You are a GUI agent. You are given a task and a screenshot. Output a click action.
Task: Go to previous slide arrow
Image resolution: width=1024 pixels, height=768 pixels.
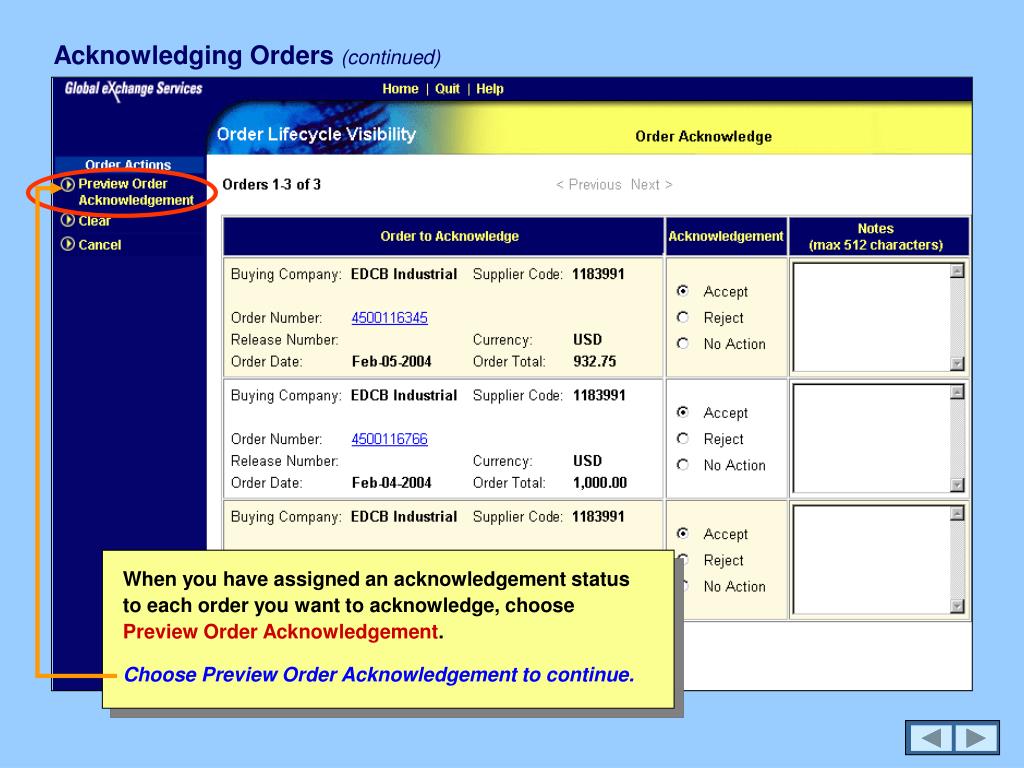pos(930,738)
